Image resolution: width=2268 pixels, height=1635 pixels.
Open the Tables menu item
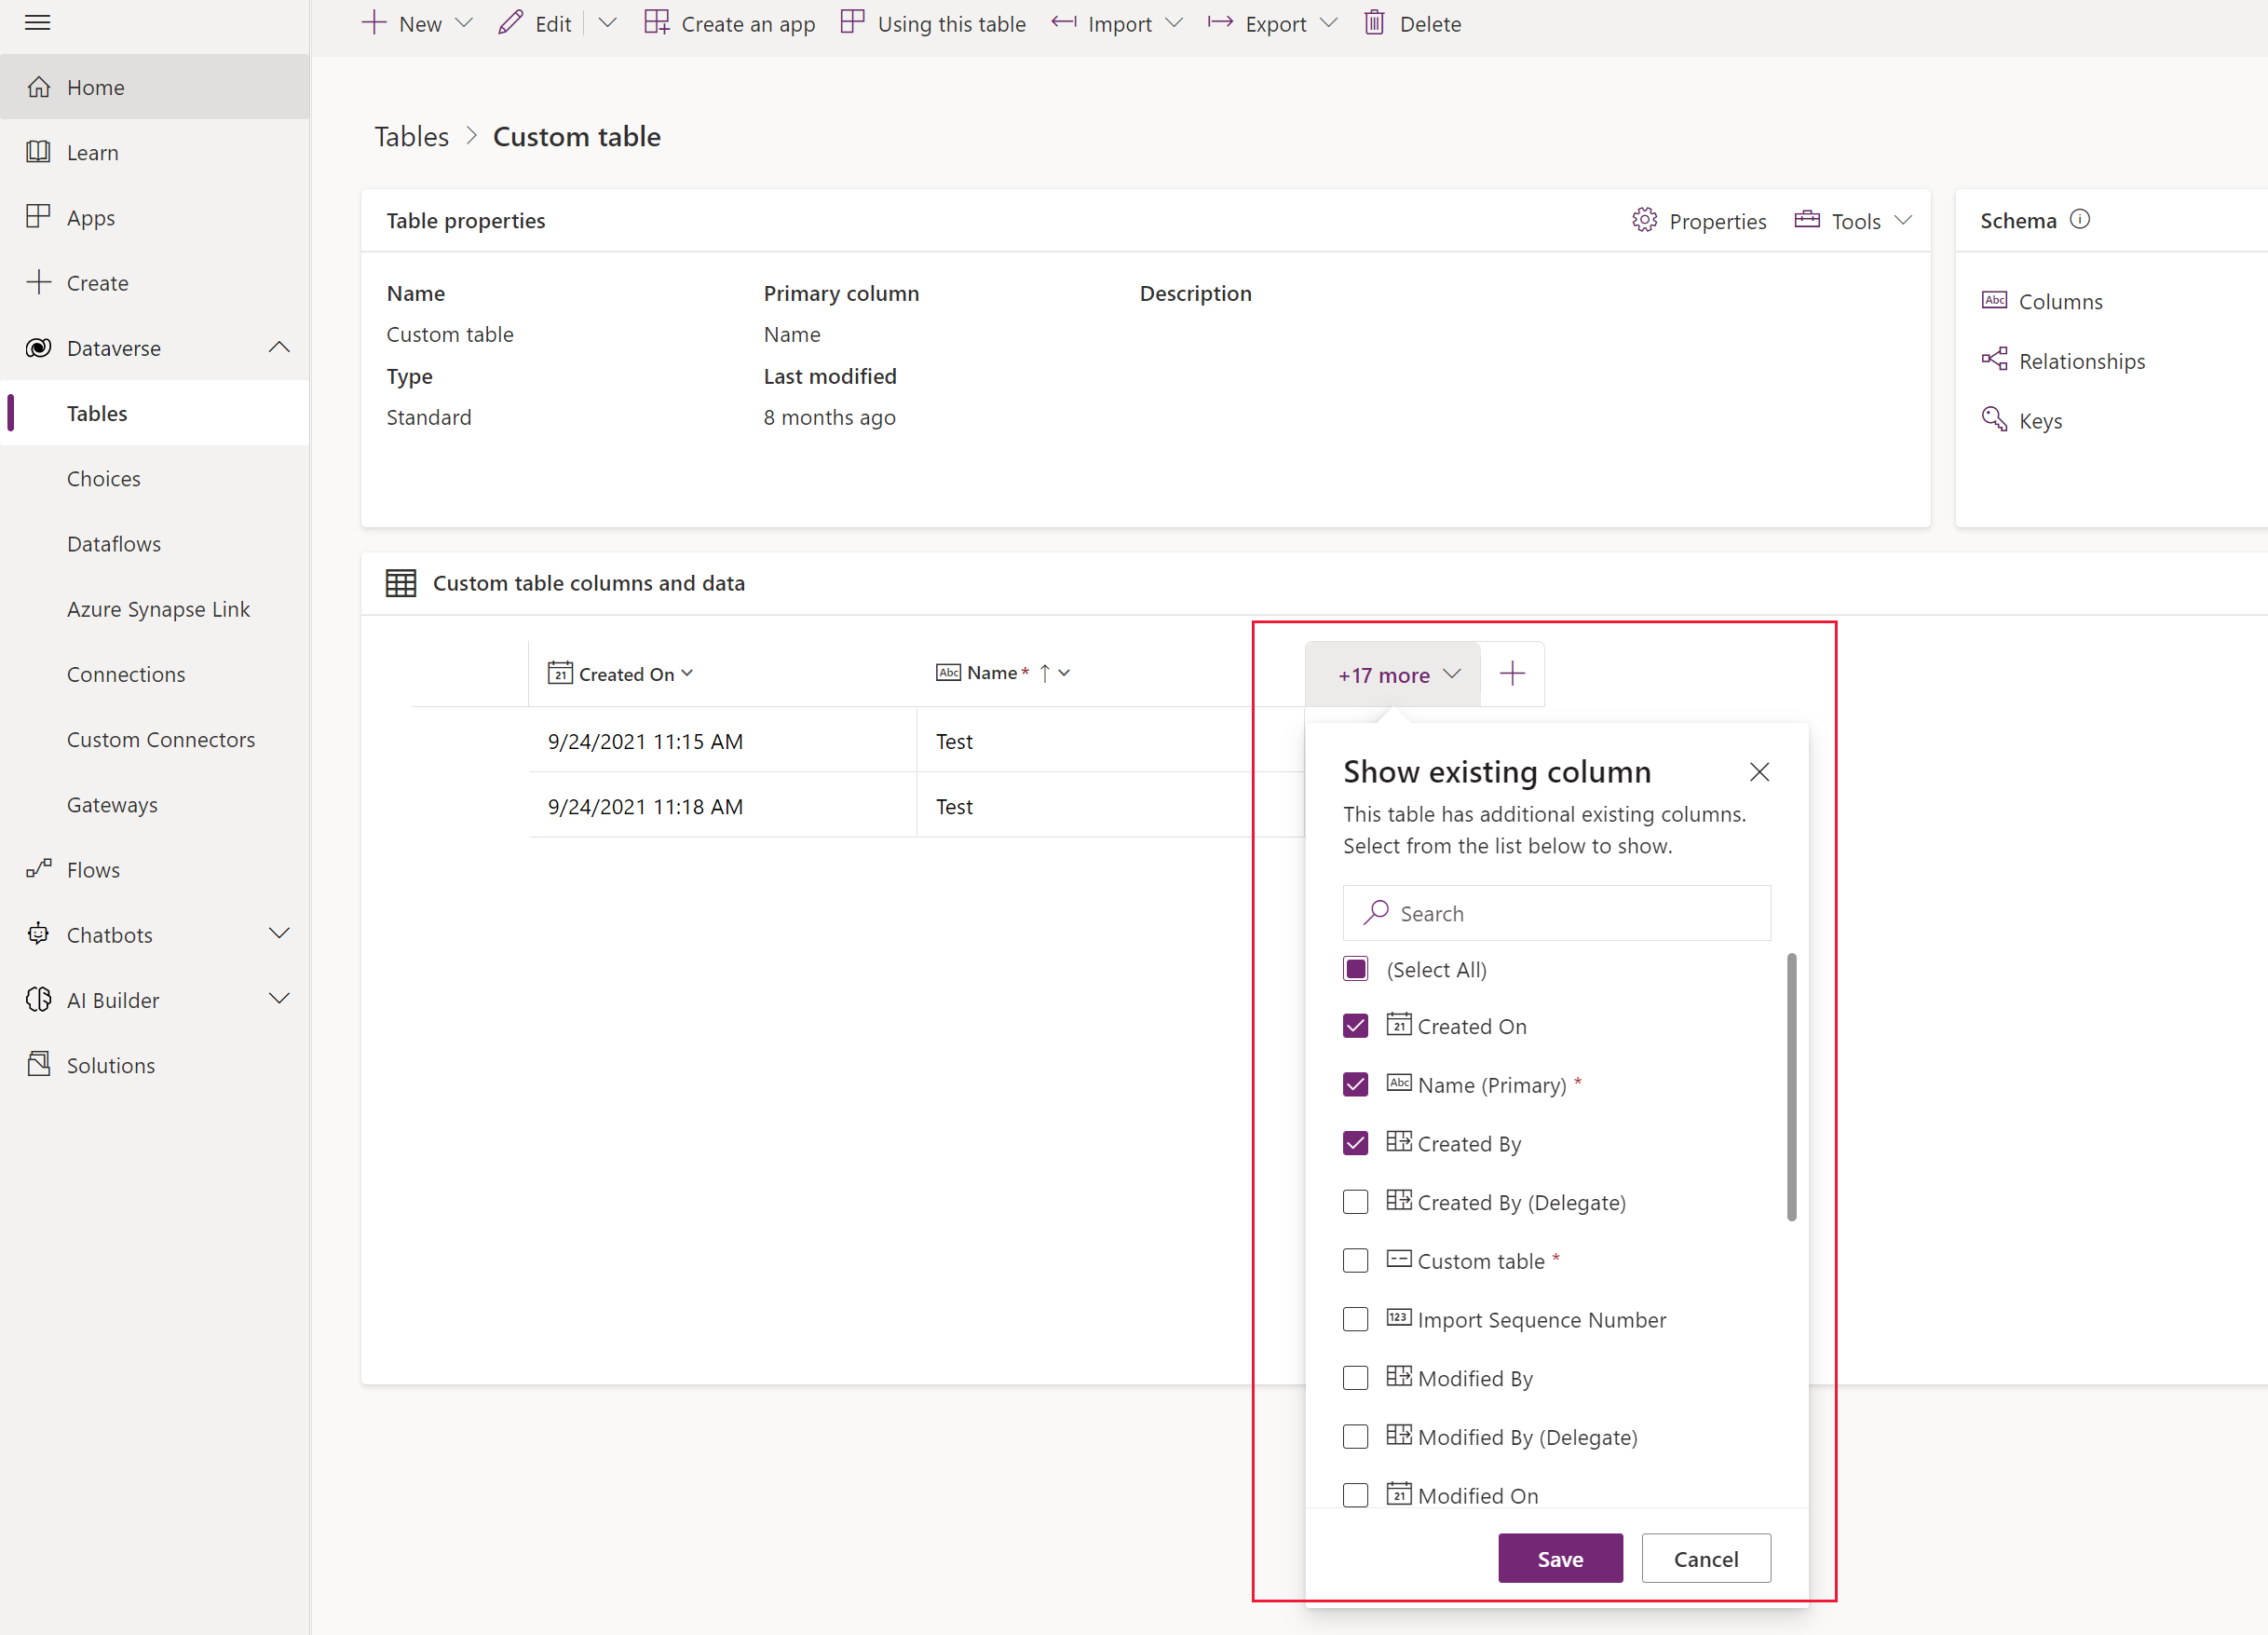click(x=95, y=413)
